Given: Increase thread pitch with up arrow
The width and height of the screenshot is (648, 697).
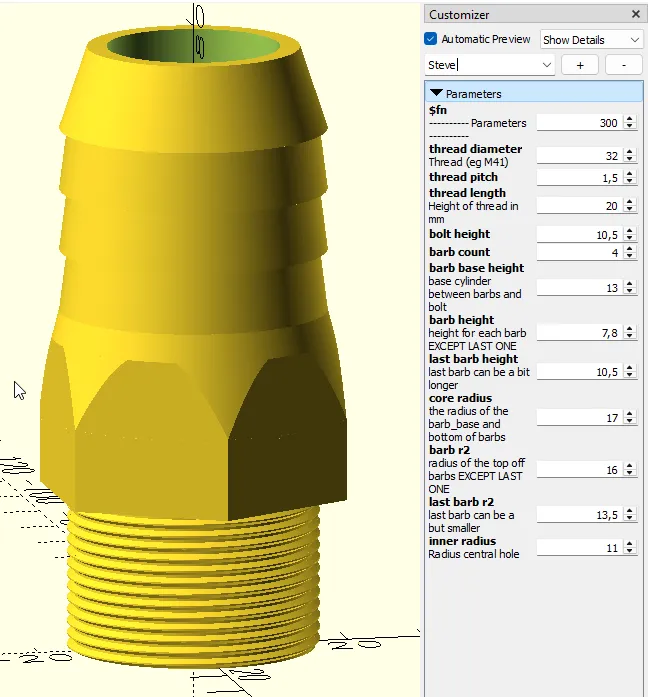Looking at the screenshot, I should coord(629,174).
